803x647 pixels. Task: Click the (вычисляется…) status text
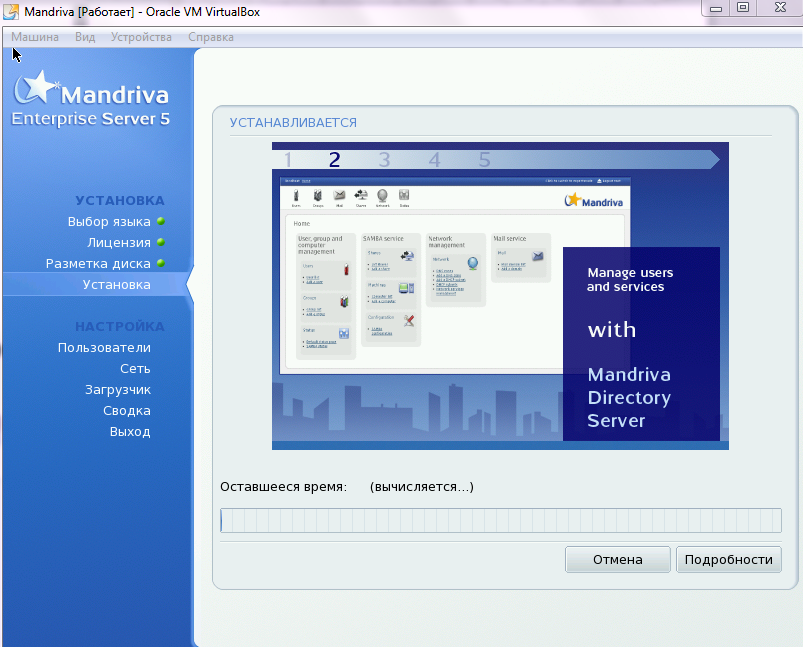pos(421,487)
